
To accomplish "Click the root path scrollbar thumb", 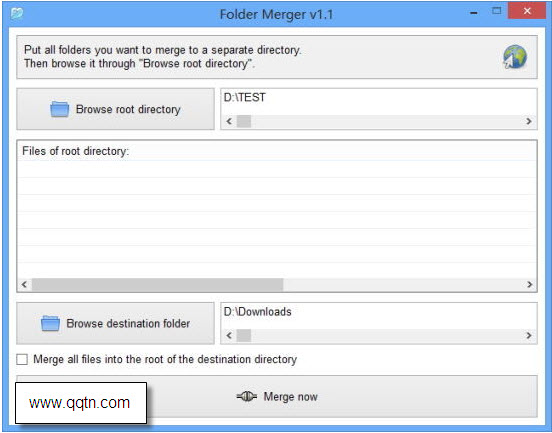I will point(244,121).
